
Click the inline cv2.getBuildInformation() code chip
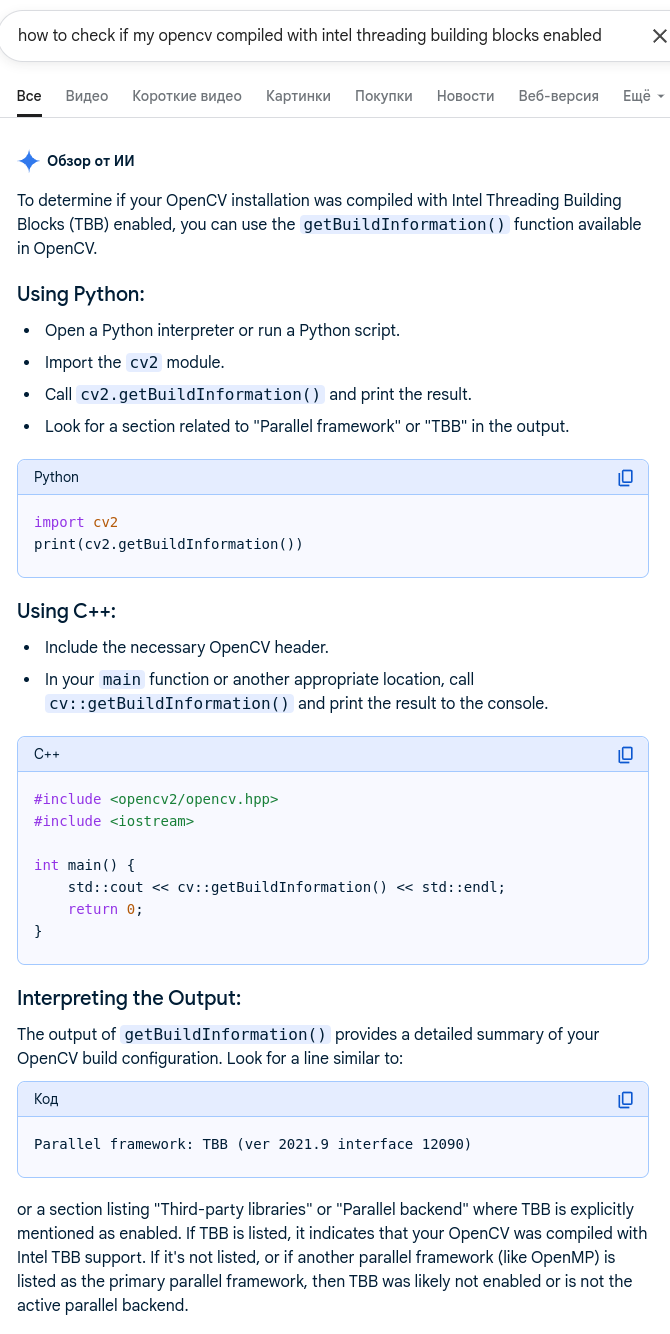(x=200, y=394)
